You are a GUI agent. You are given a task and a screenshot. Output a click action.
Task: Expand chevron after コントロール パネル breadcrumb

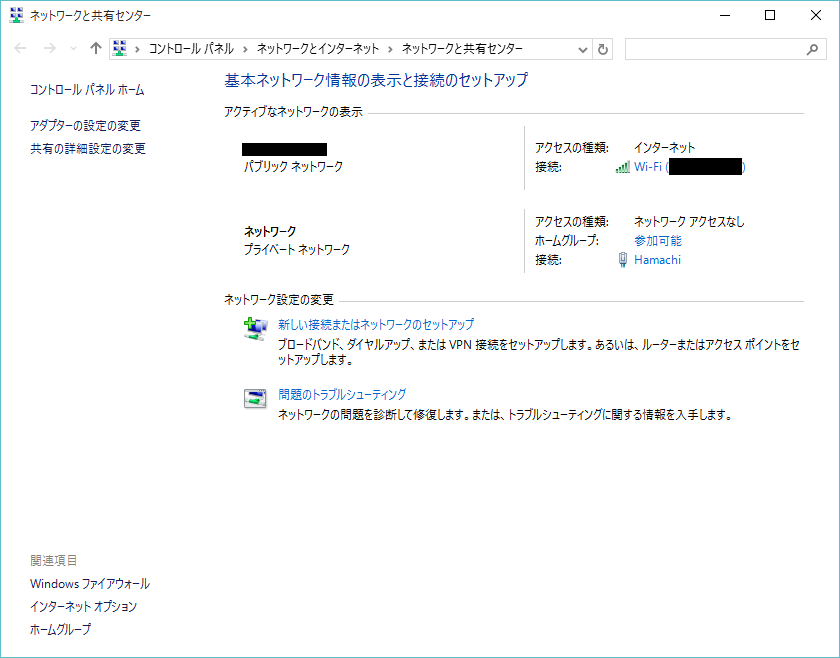pyautogui.click(x=245, y=48)
